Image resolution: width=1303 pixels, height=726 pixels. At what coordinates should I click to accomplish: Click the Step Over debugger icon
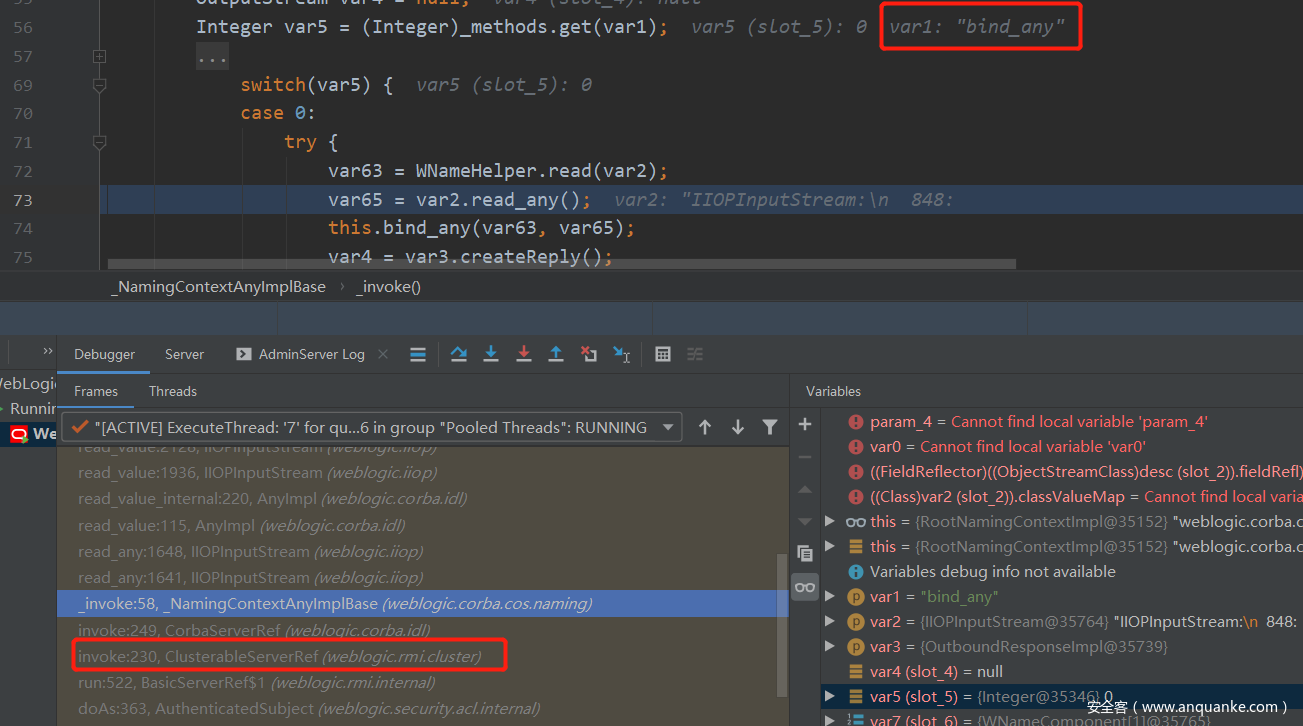point(458,354)
